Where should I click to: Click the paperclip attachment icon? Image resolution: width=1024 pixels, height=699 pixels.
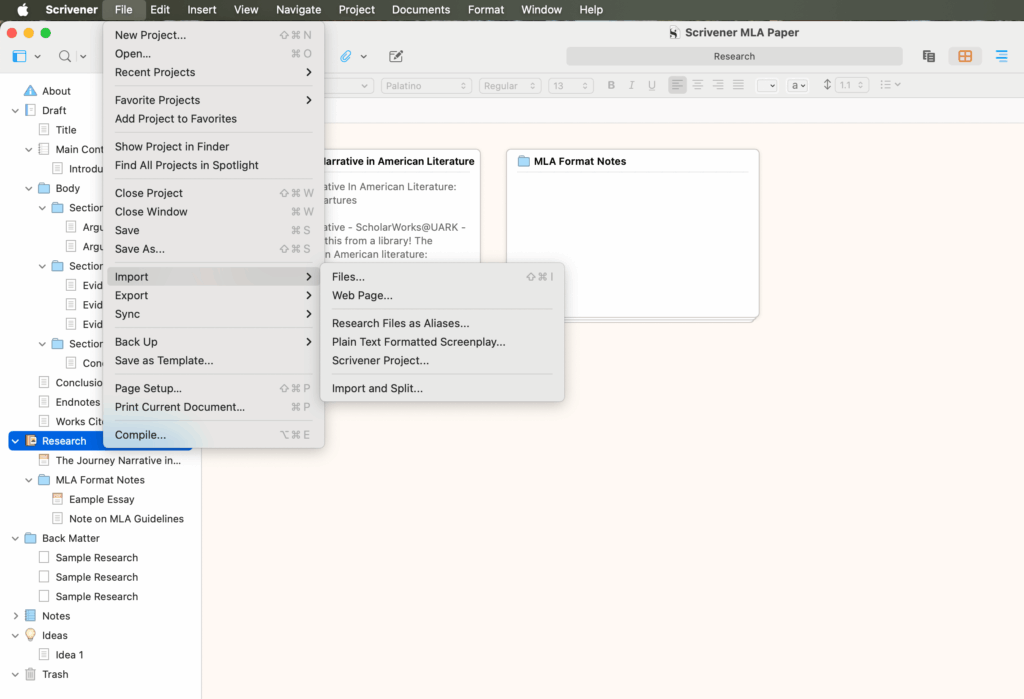[345, 56]
